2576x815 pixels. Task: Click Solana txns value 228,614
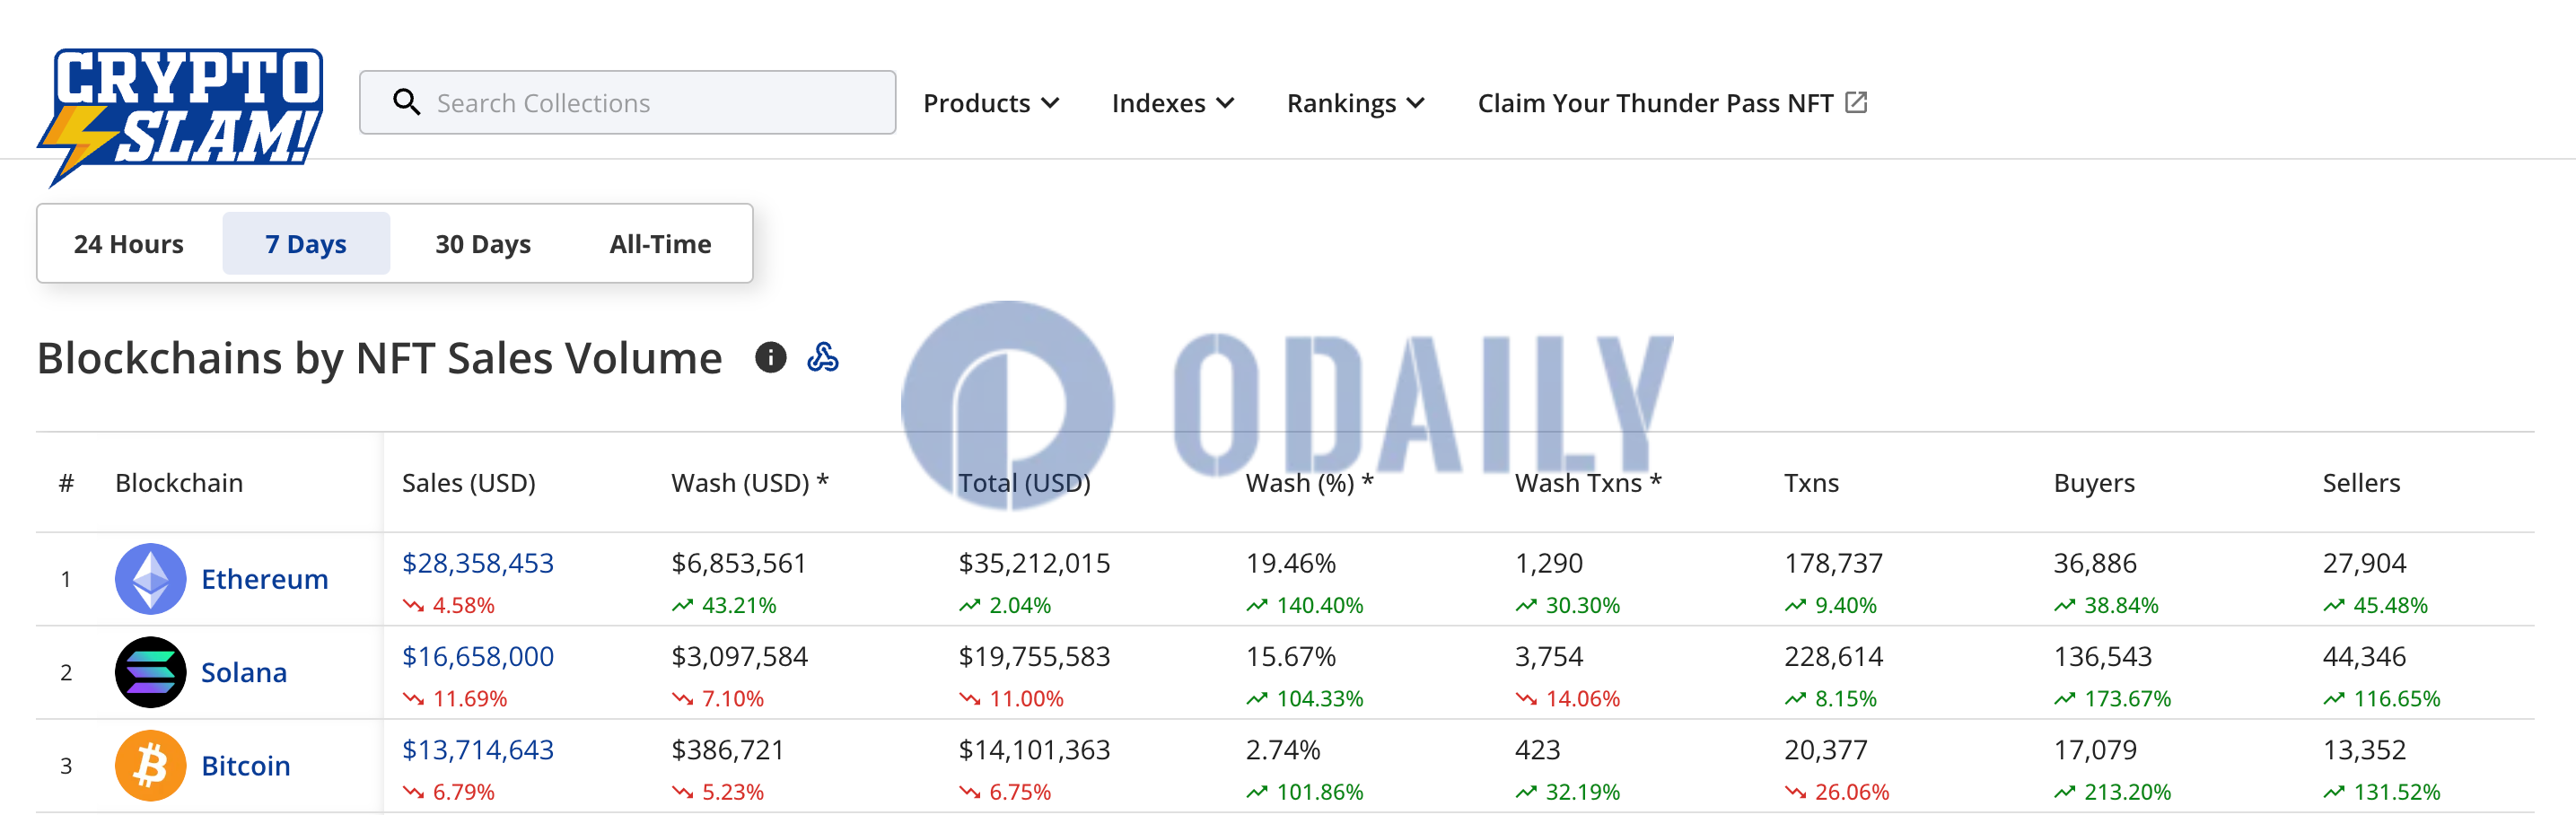[x=1834, y=656]
